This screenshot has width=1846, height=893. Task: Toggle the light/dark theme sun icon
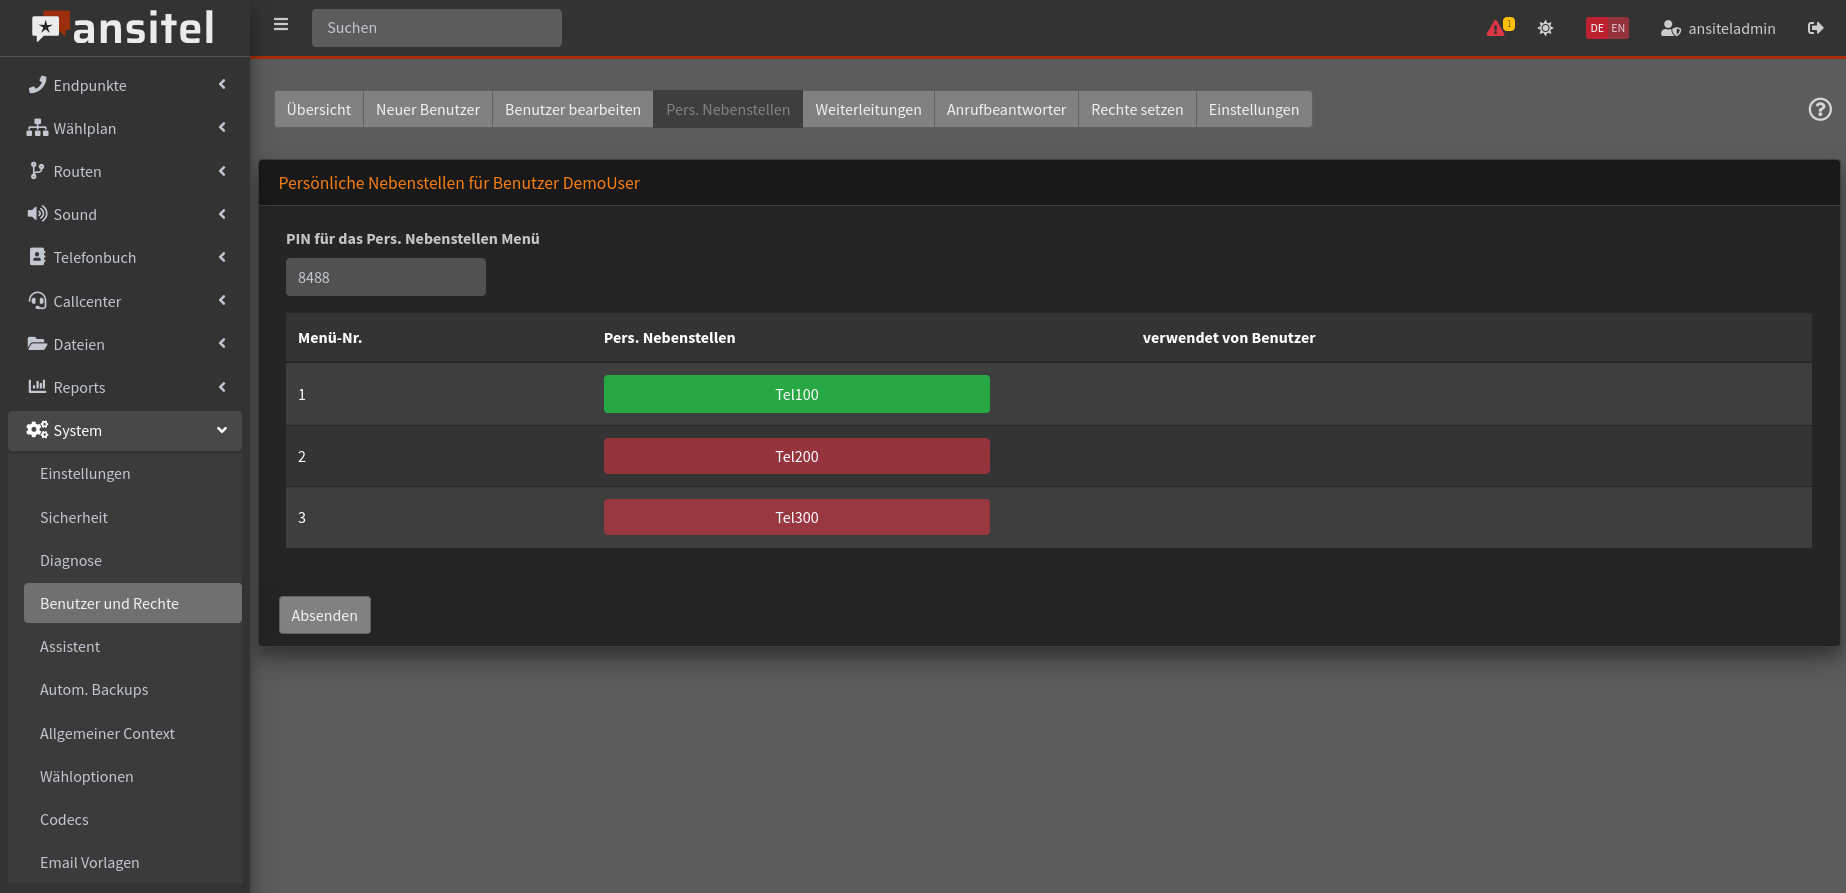1545,28
